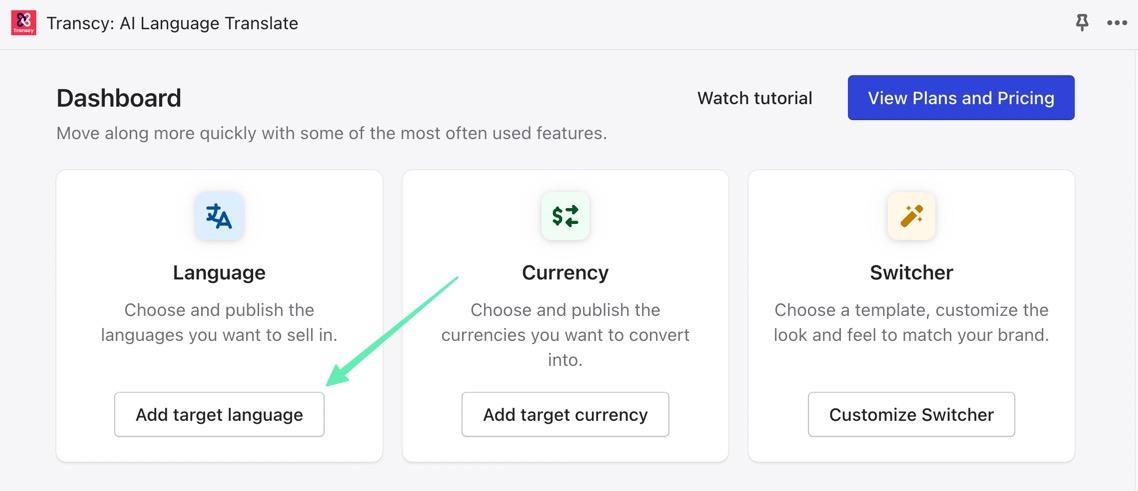Click the Switcher card description text
This screenshot has width=1138, height=491.
click(911, 322)
